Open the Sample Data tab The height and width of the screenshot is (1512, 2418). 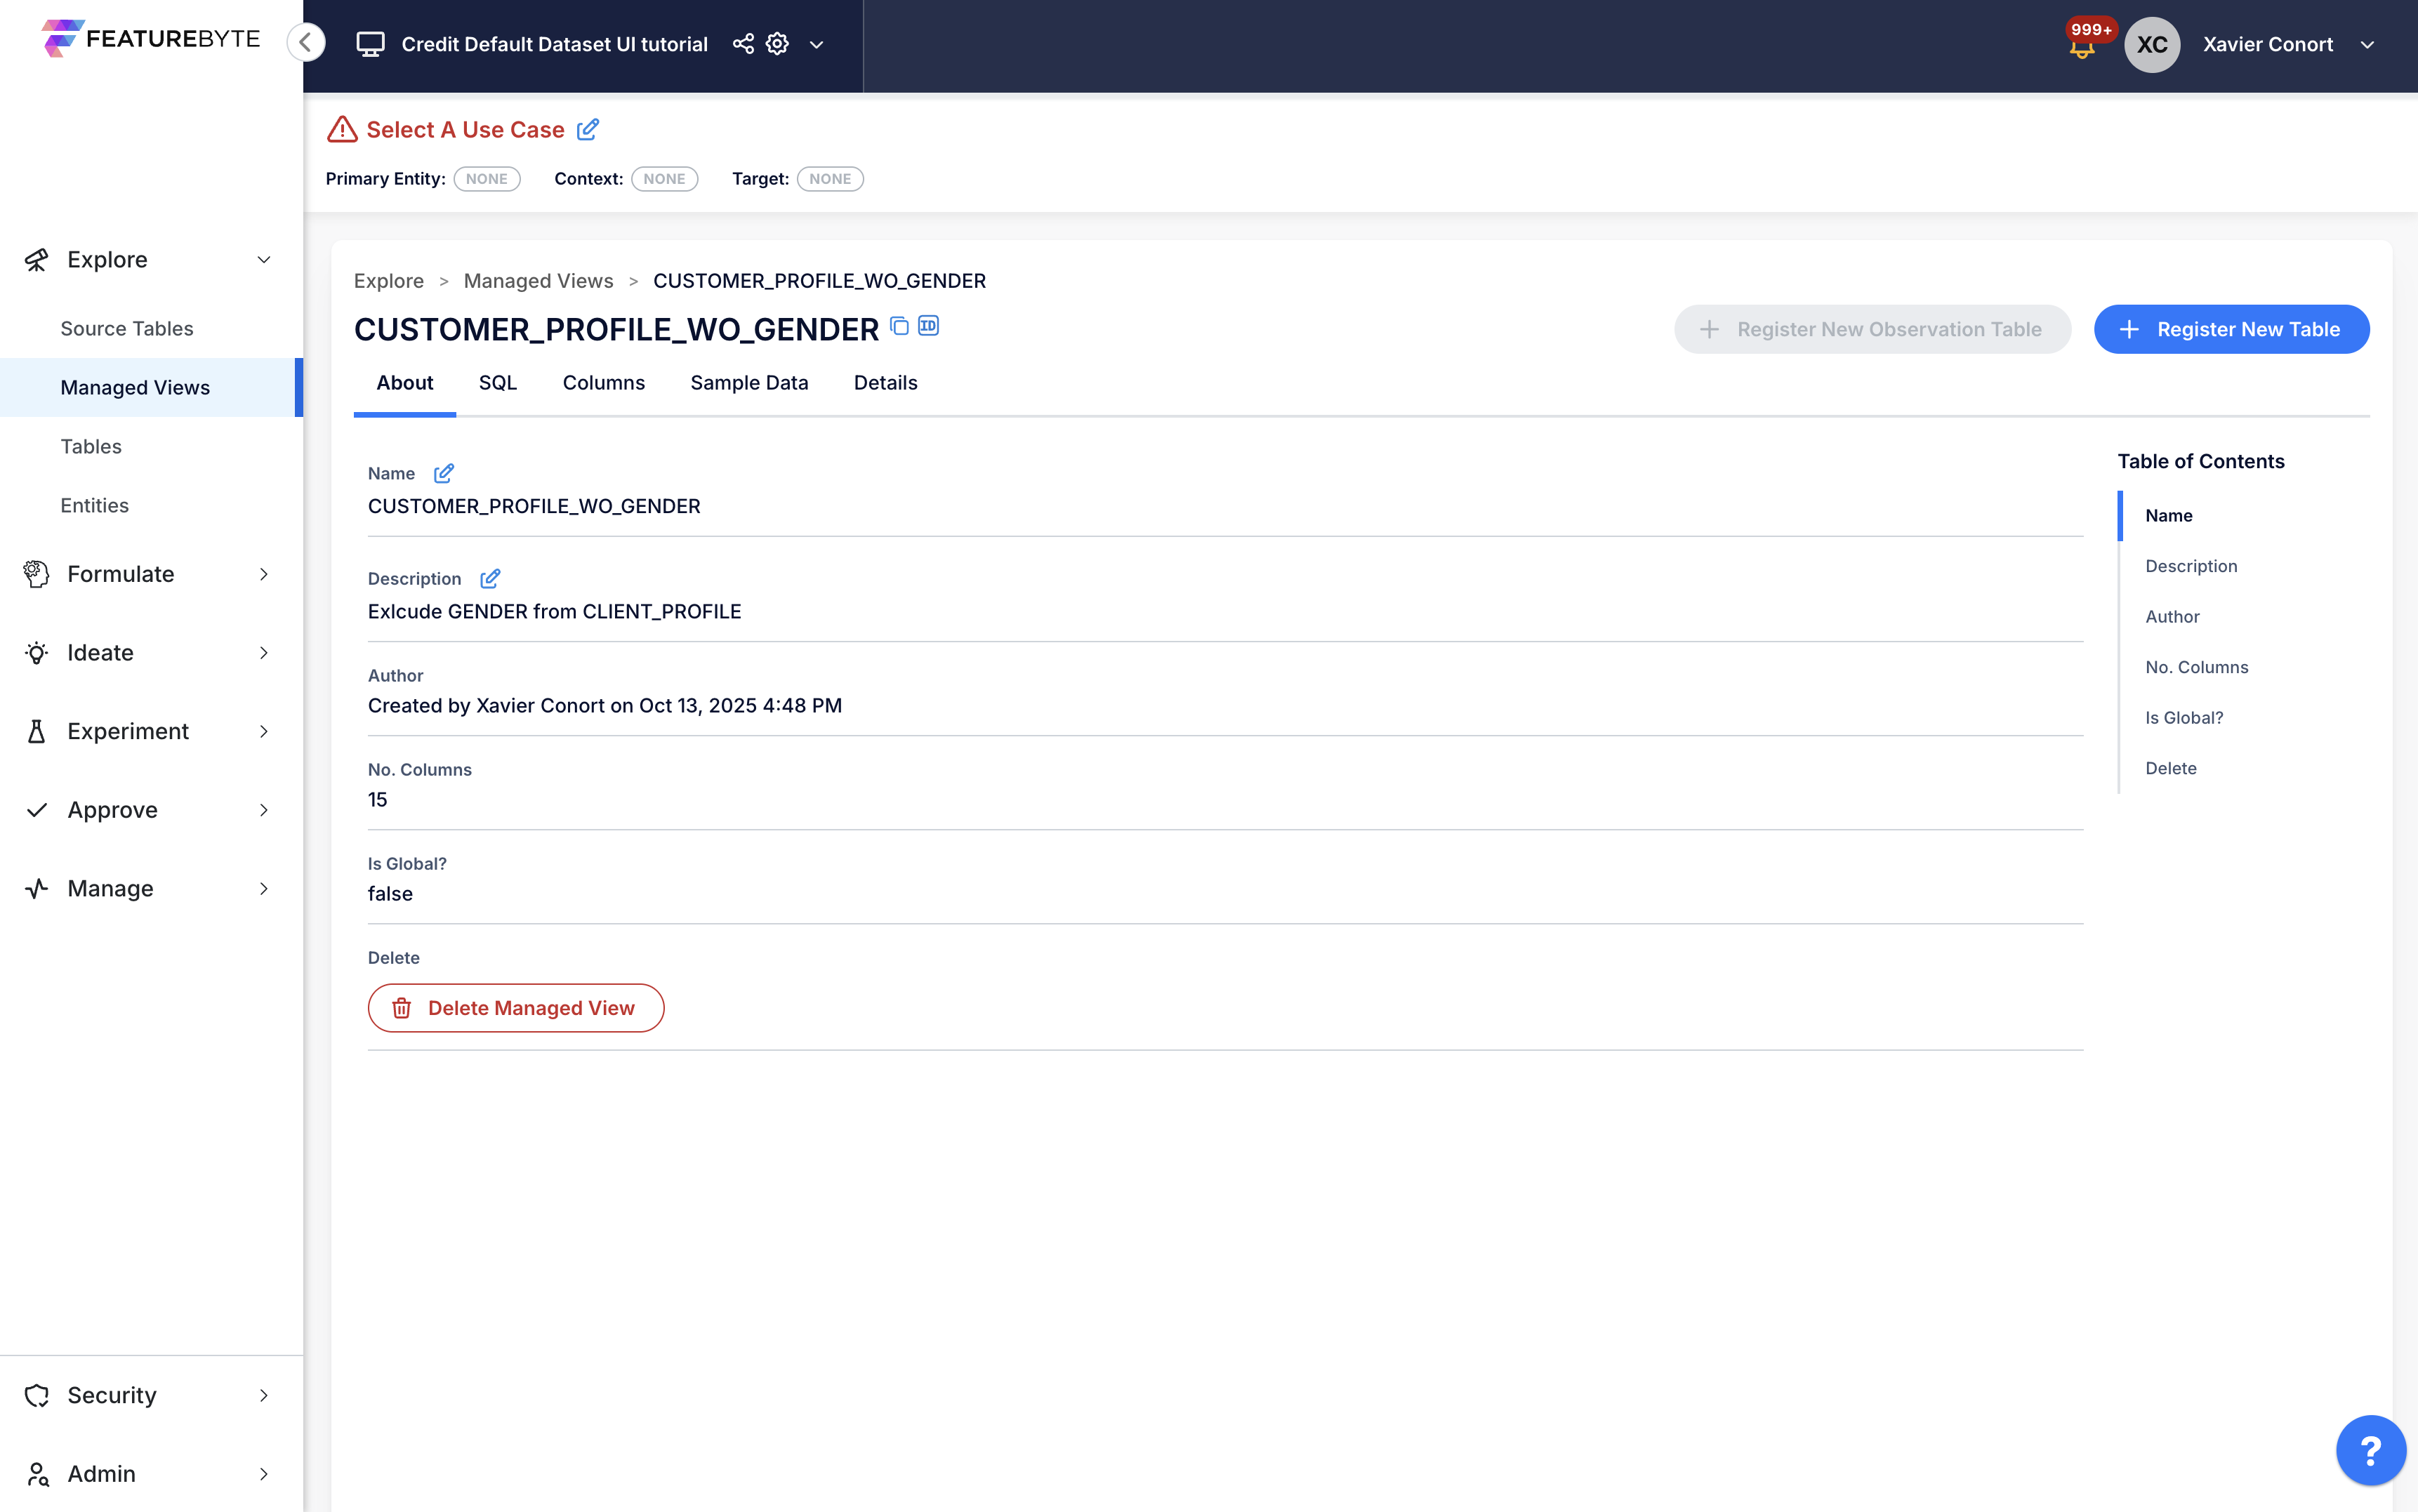tap(749, 383)
